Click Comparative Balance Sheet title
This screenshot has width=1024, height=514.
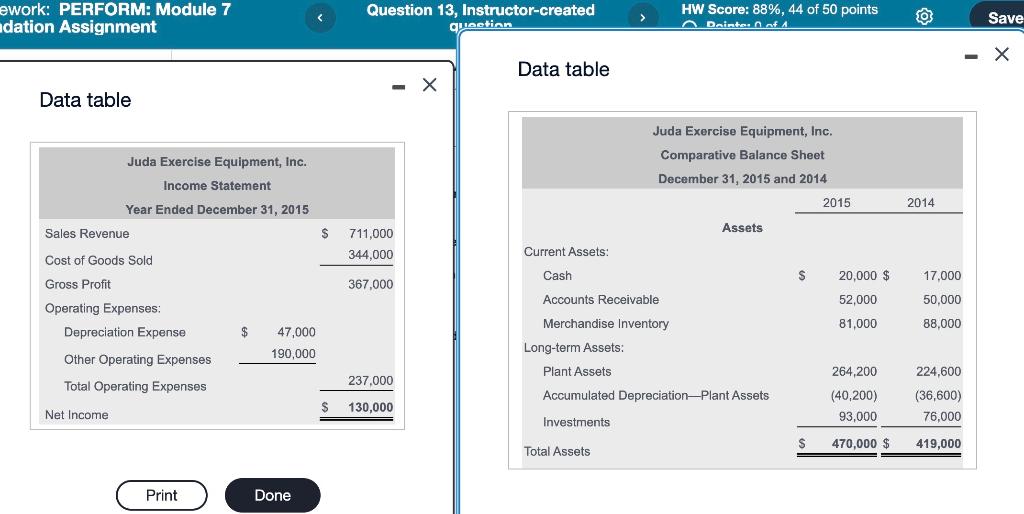tap(743, 155)
